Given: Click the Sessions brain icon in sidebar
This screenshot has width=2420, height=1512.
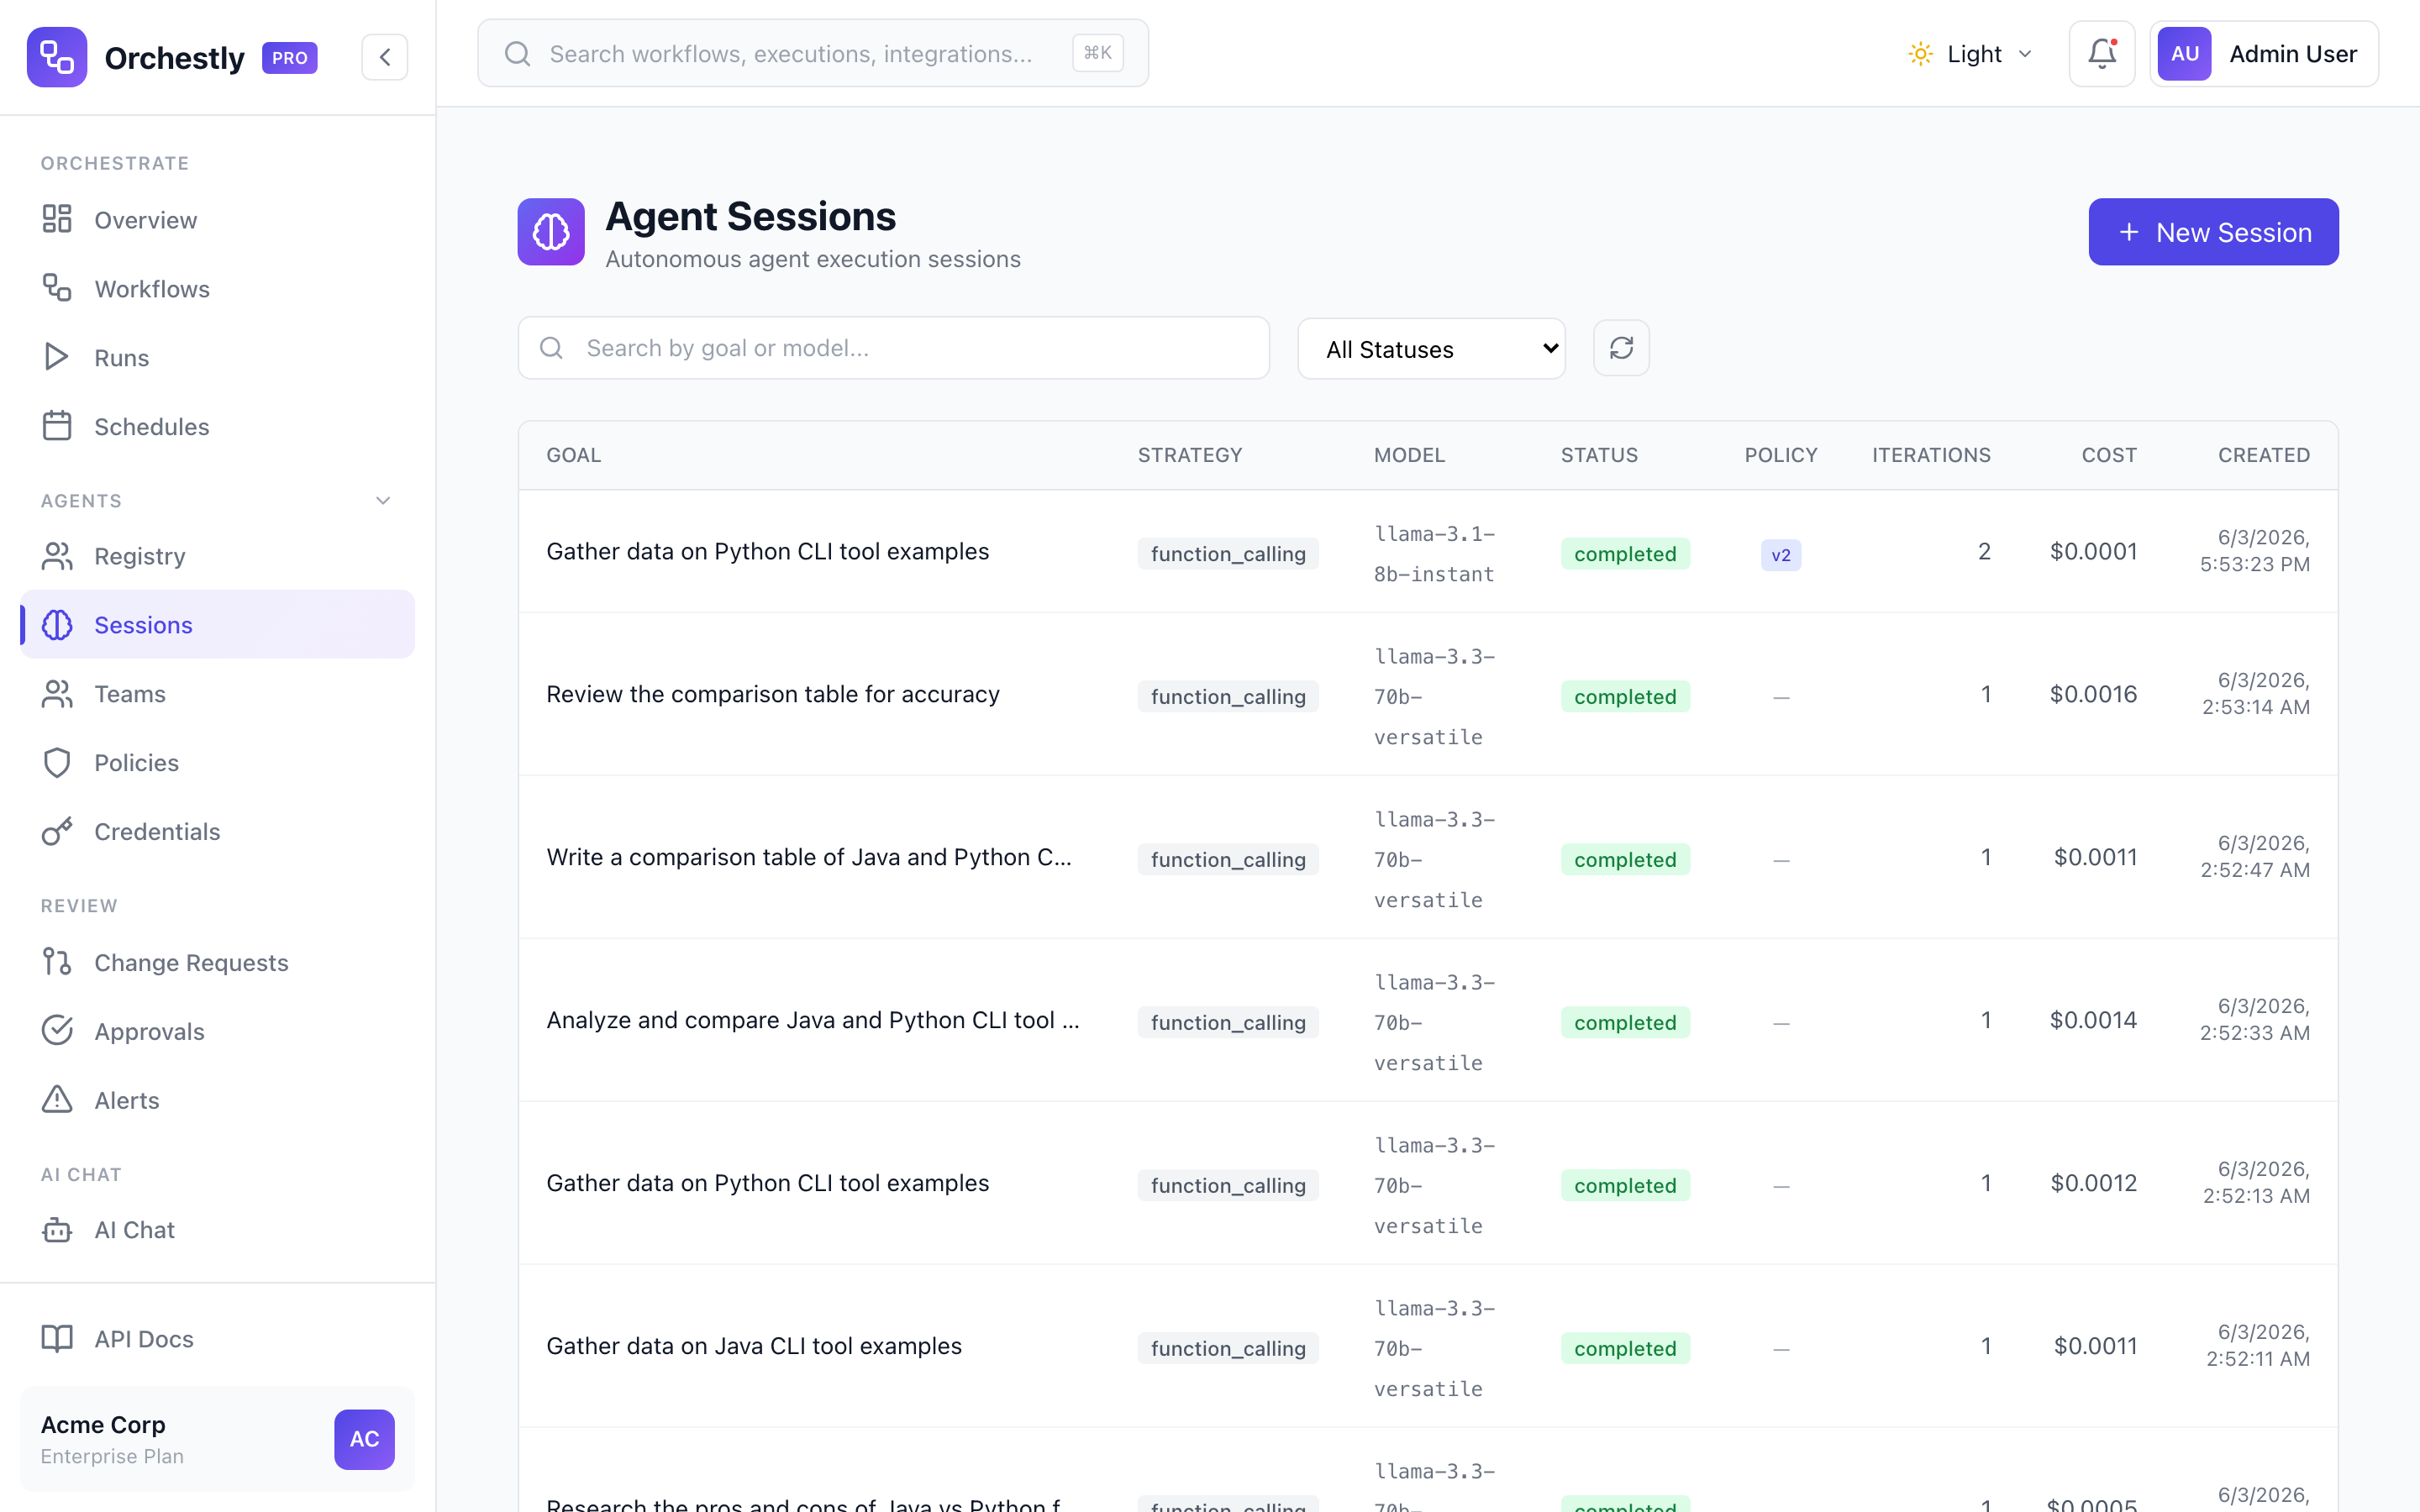Looking at the screenshot, I should (x=57, y=625).
